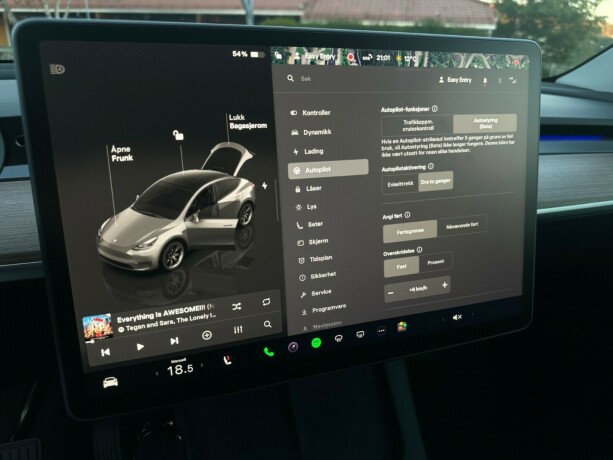The width and height of the screenshot is (613, 460).
Task: Tap the red dashcam recording icon
Action: pyautogui.click(x=351, y=58)
